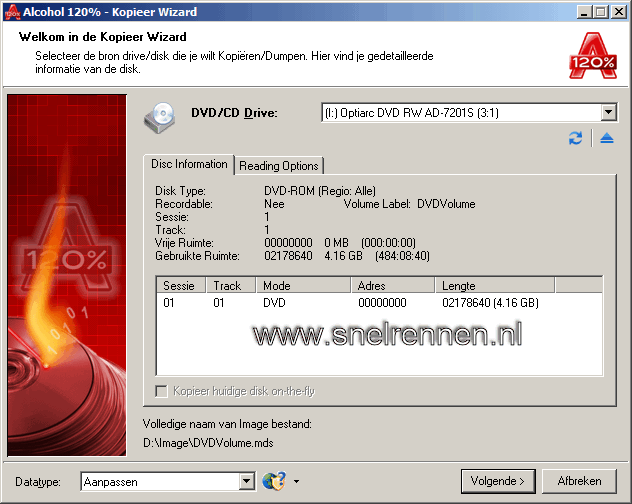Click the Mode column header
Viewport: 632px width, 504px height.
(304, 285)
